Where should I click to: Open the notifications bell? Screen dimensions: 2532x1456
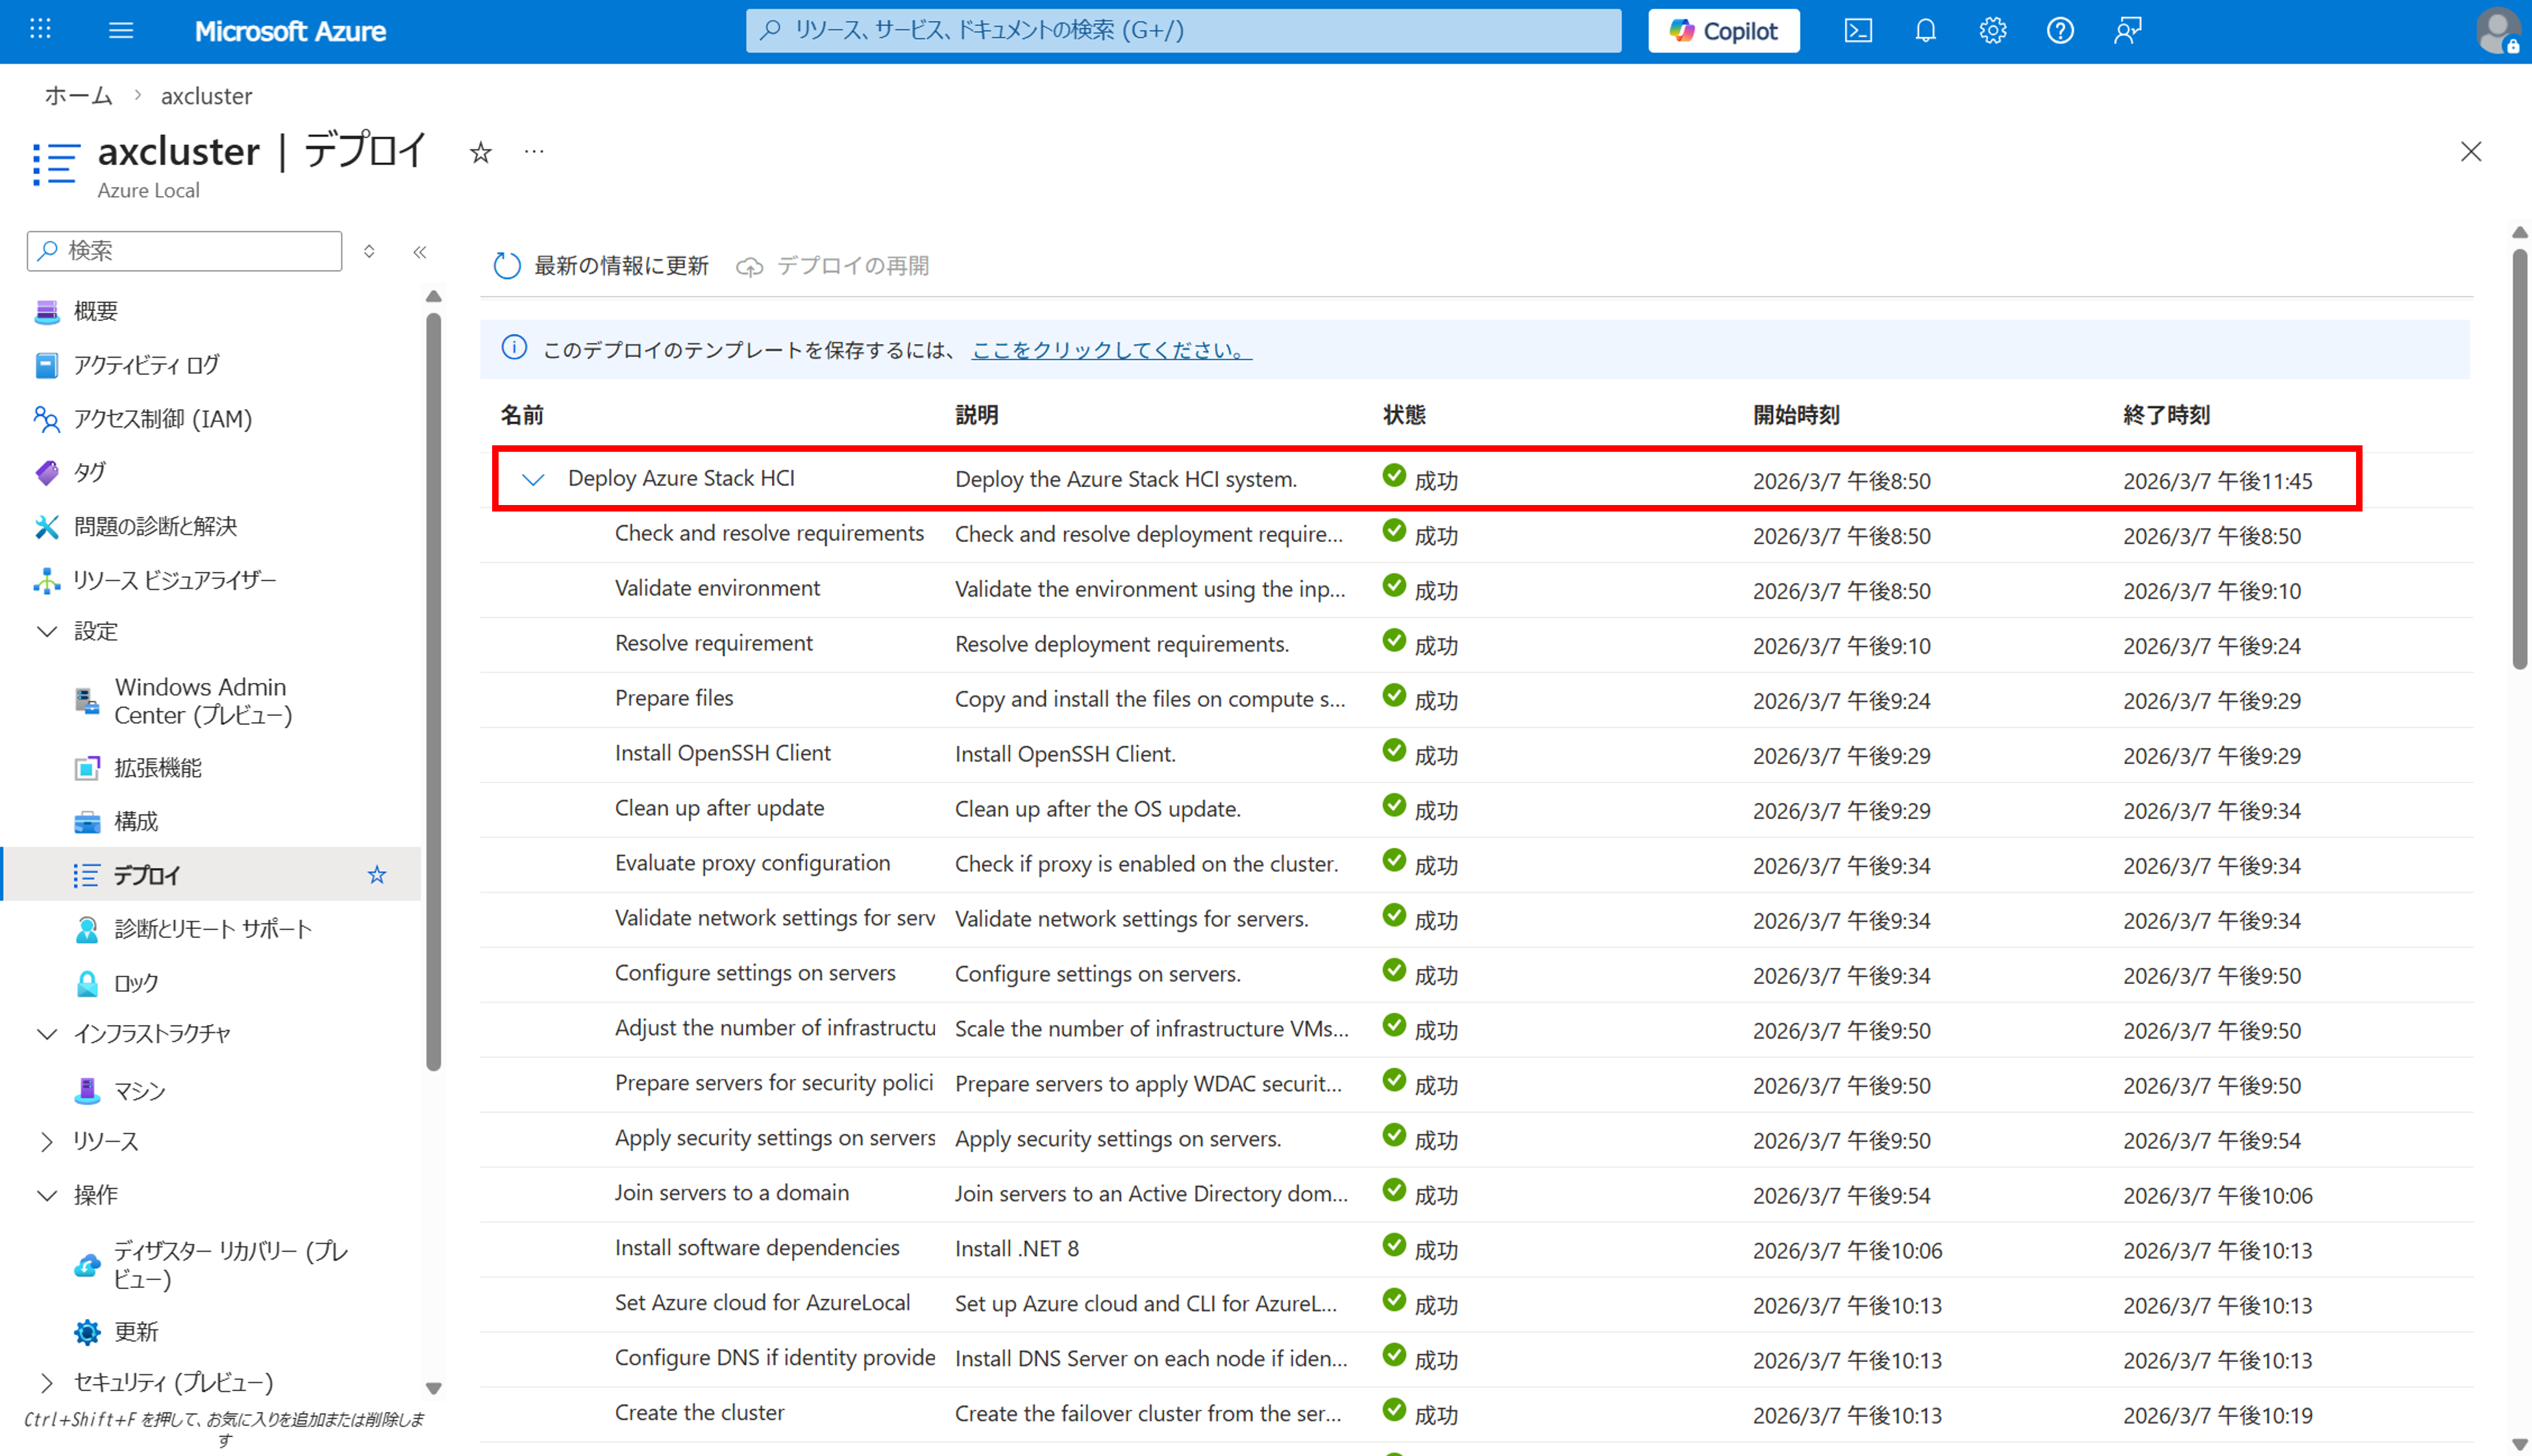click(x=1925, y=31)
